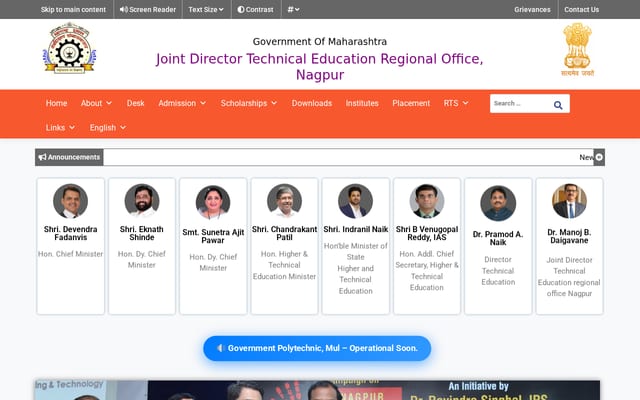
Task: Click the site title Joint Director Technical Education
Action: click(320, 67)
